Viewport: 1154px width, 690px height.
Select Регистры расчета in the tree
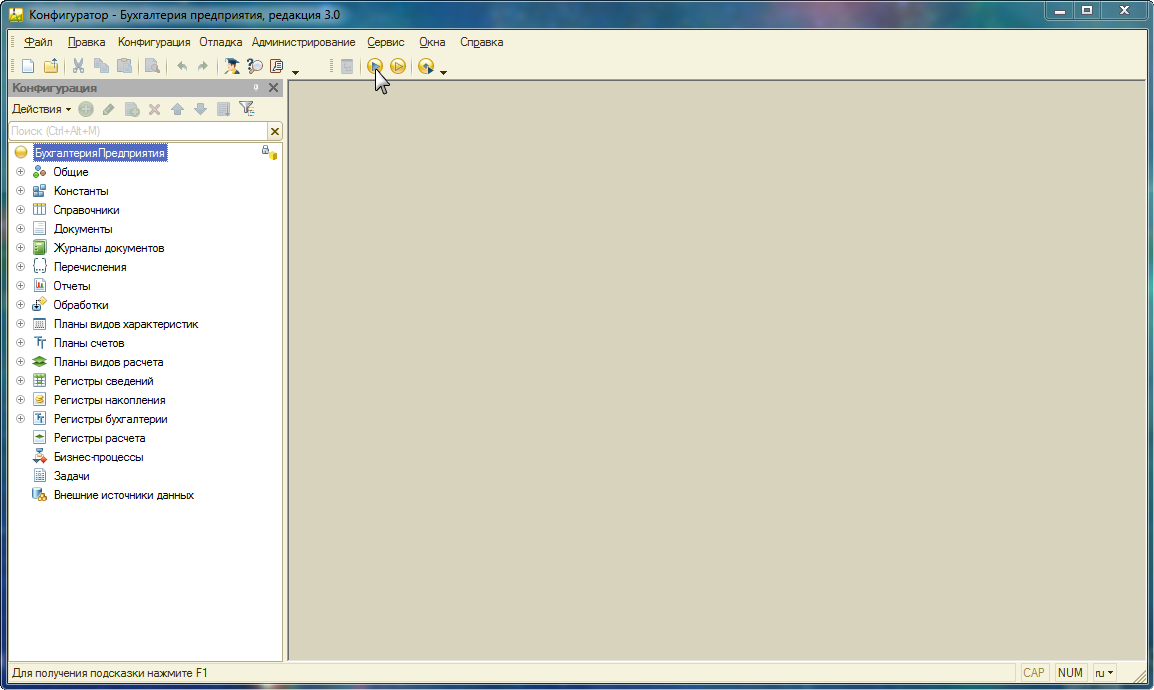click(99, 438)
